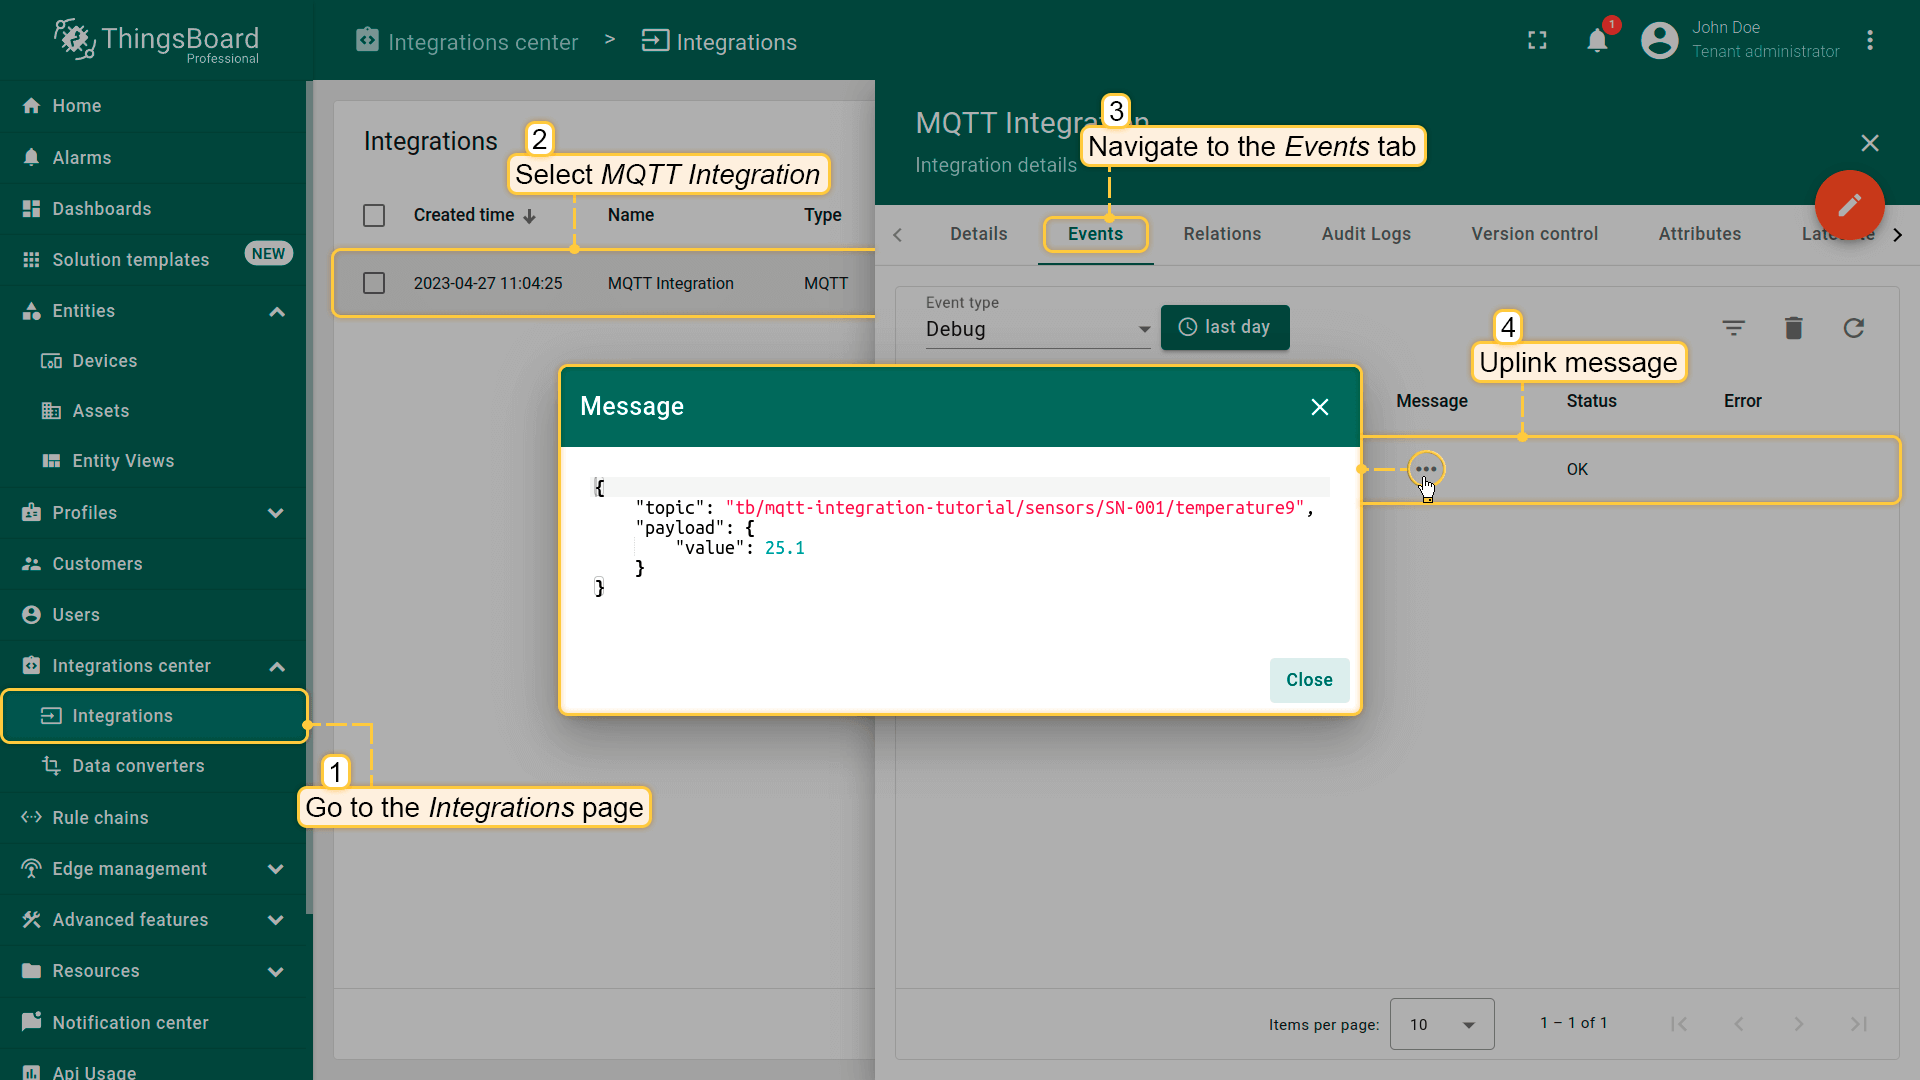Open the three-dot message details button
This screenshot has height=1080, width=1920.
(x=1426, y=469)
